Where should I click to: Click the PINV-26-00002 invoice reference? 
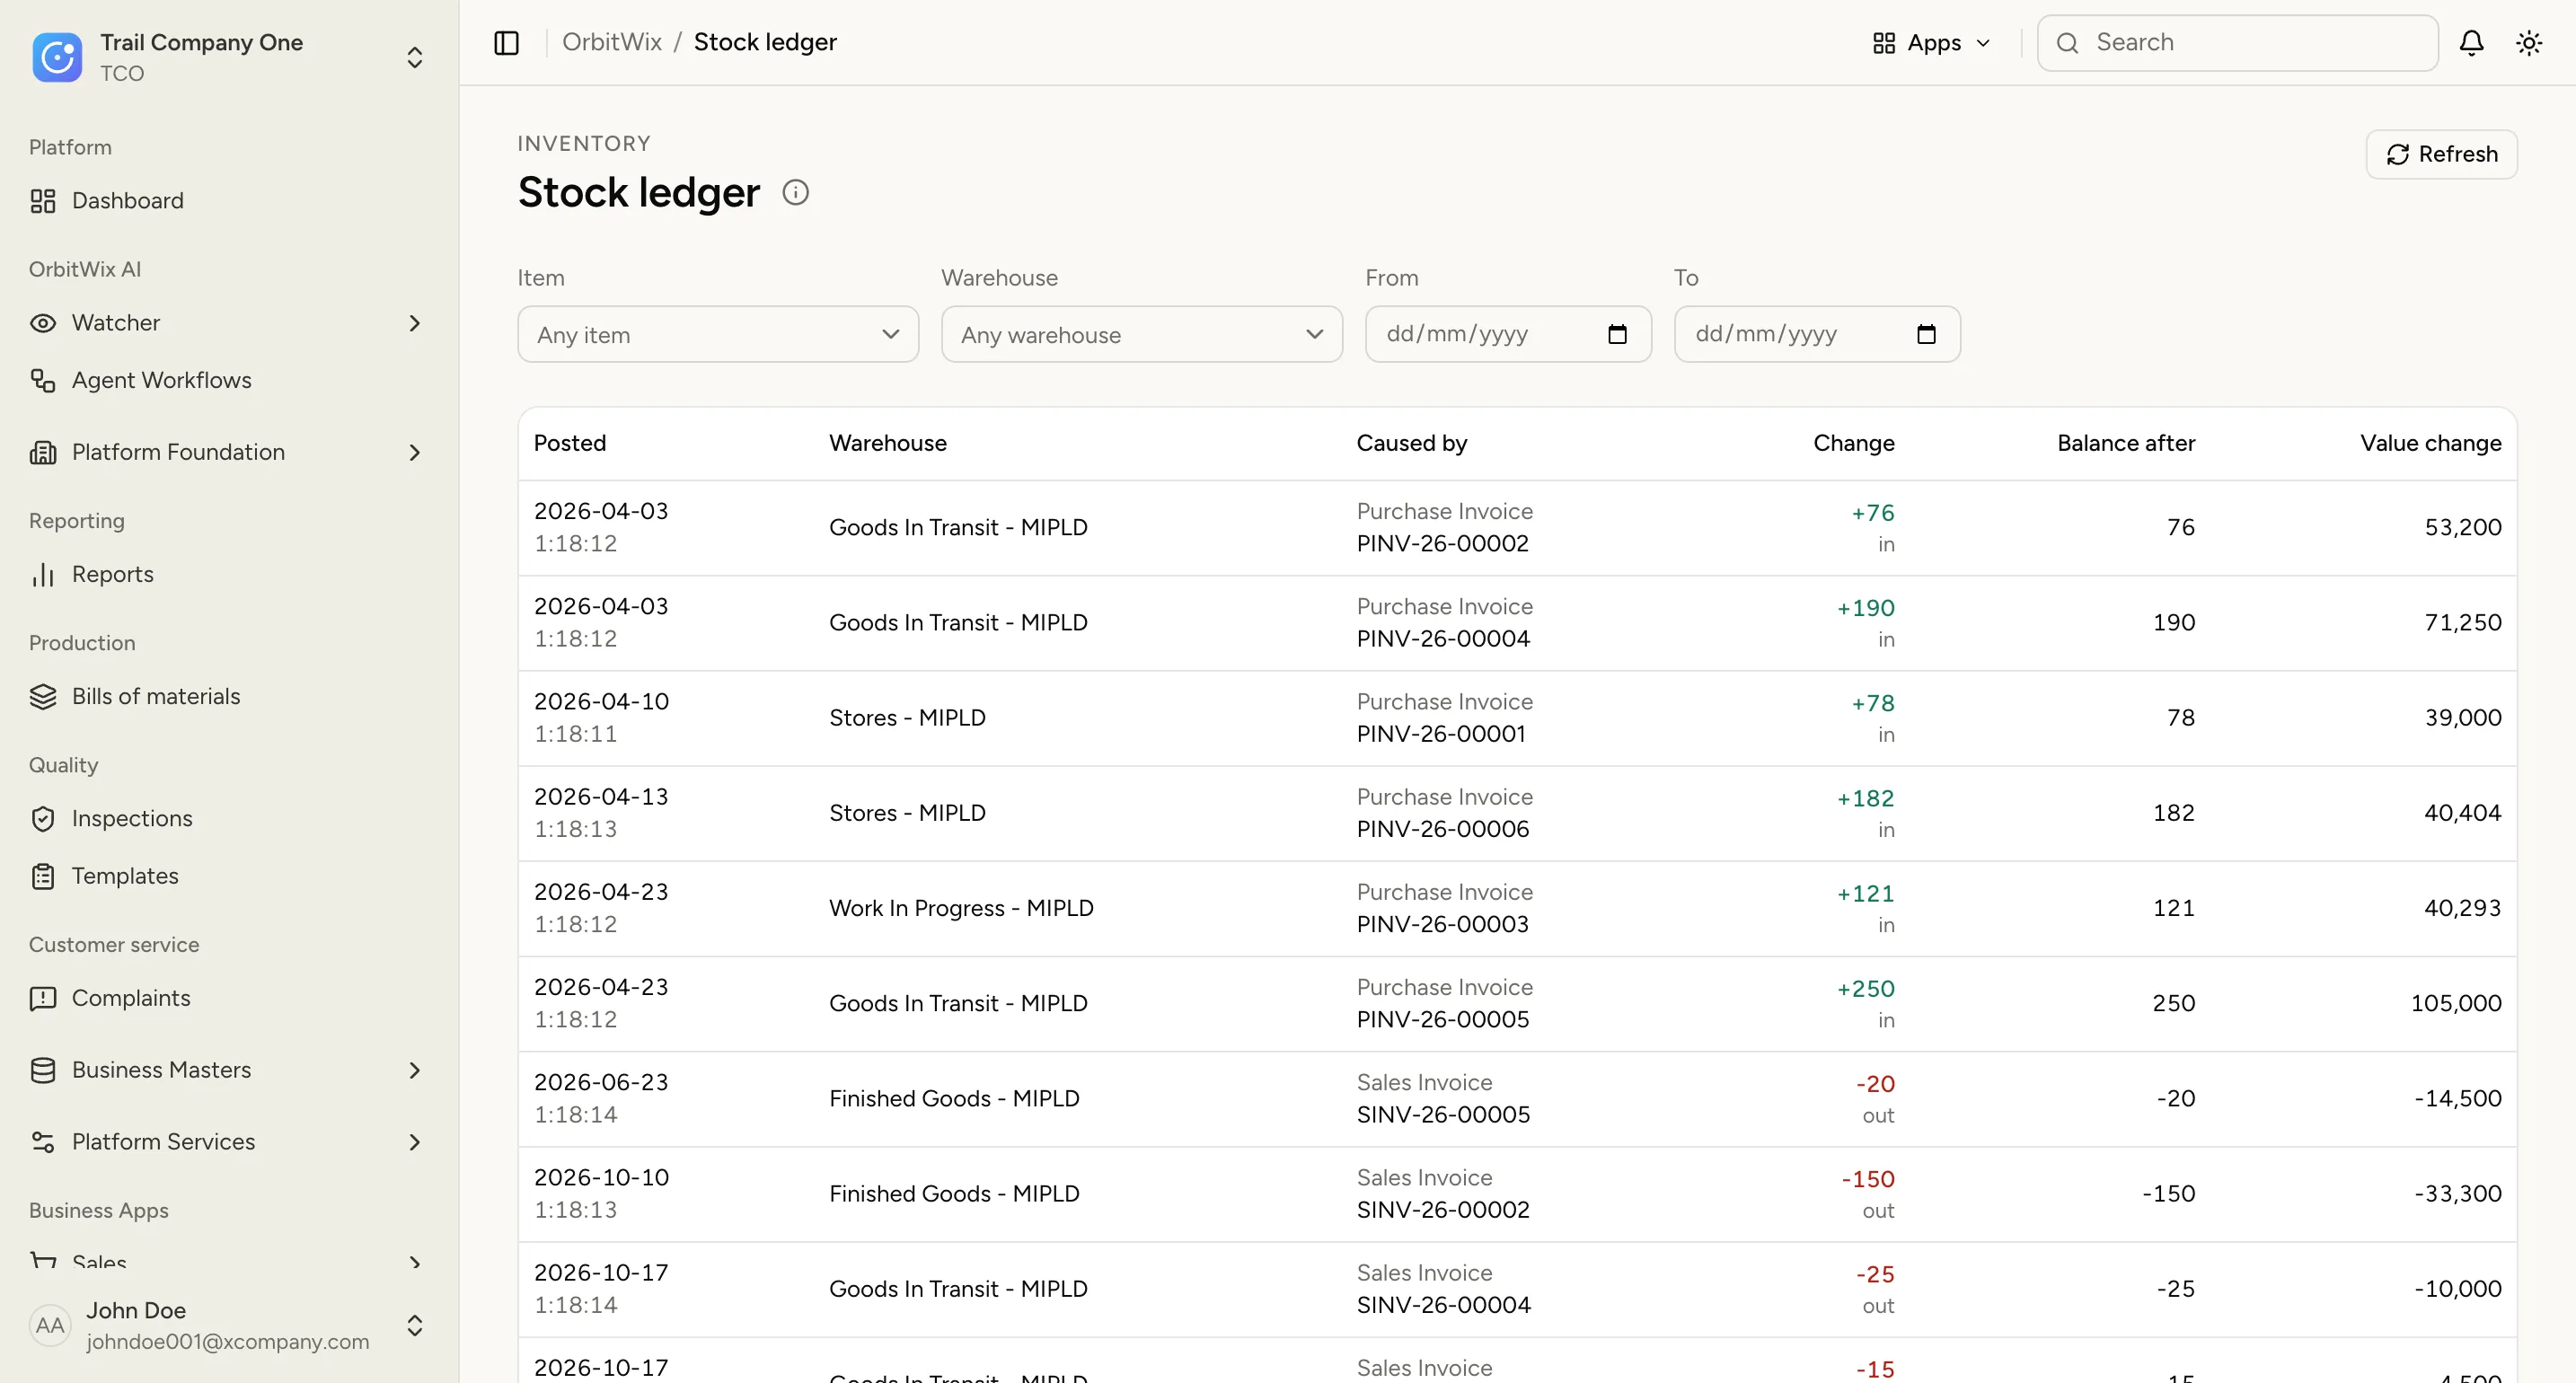[x=1443, y=543]
